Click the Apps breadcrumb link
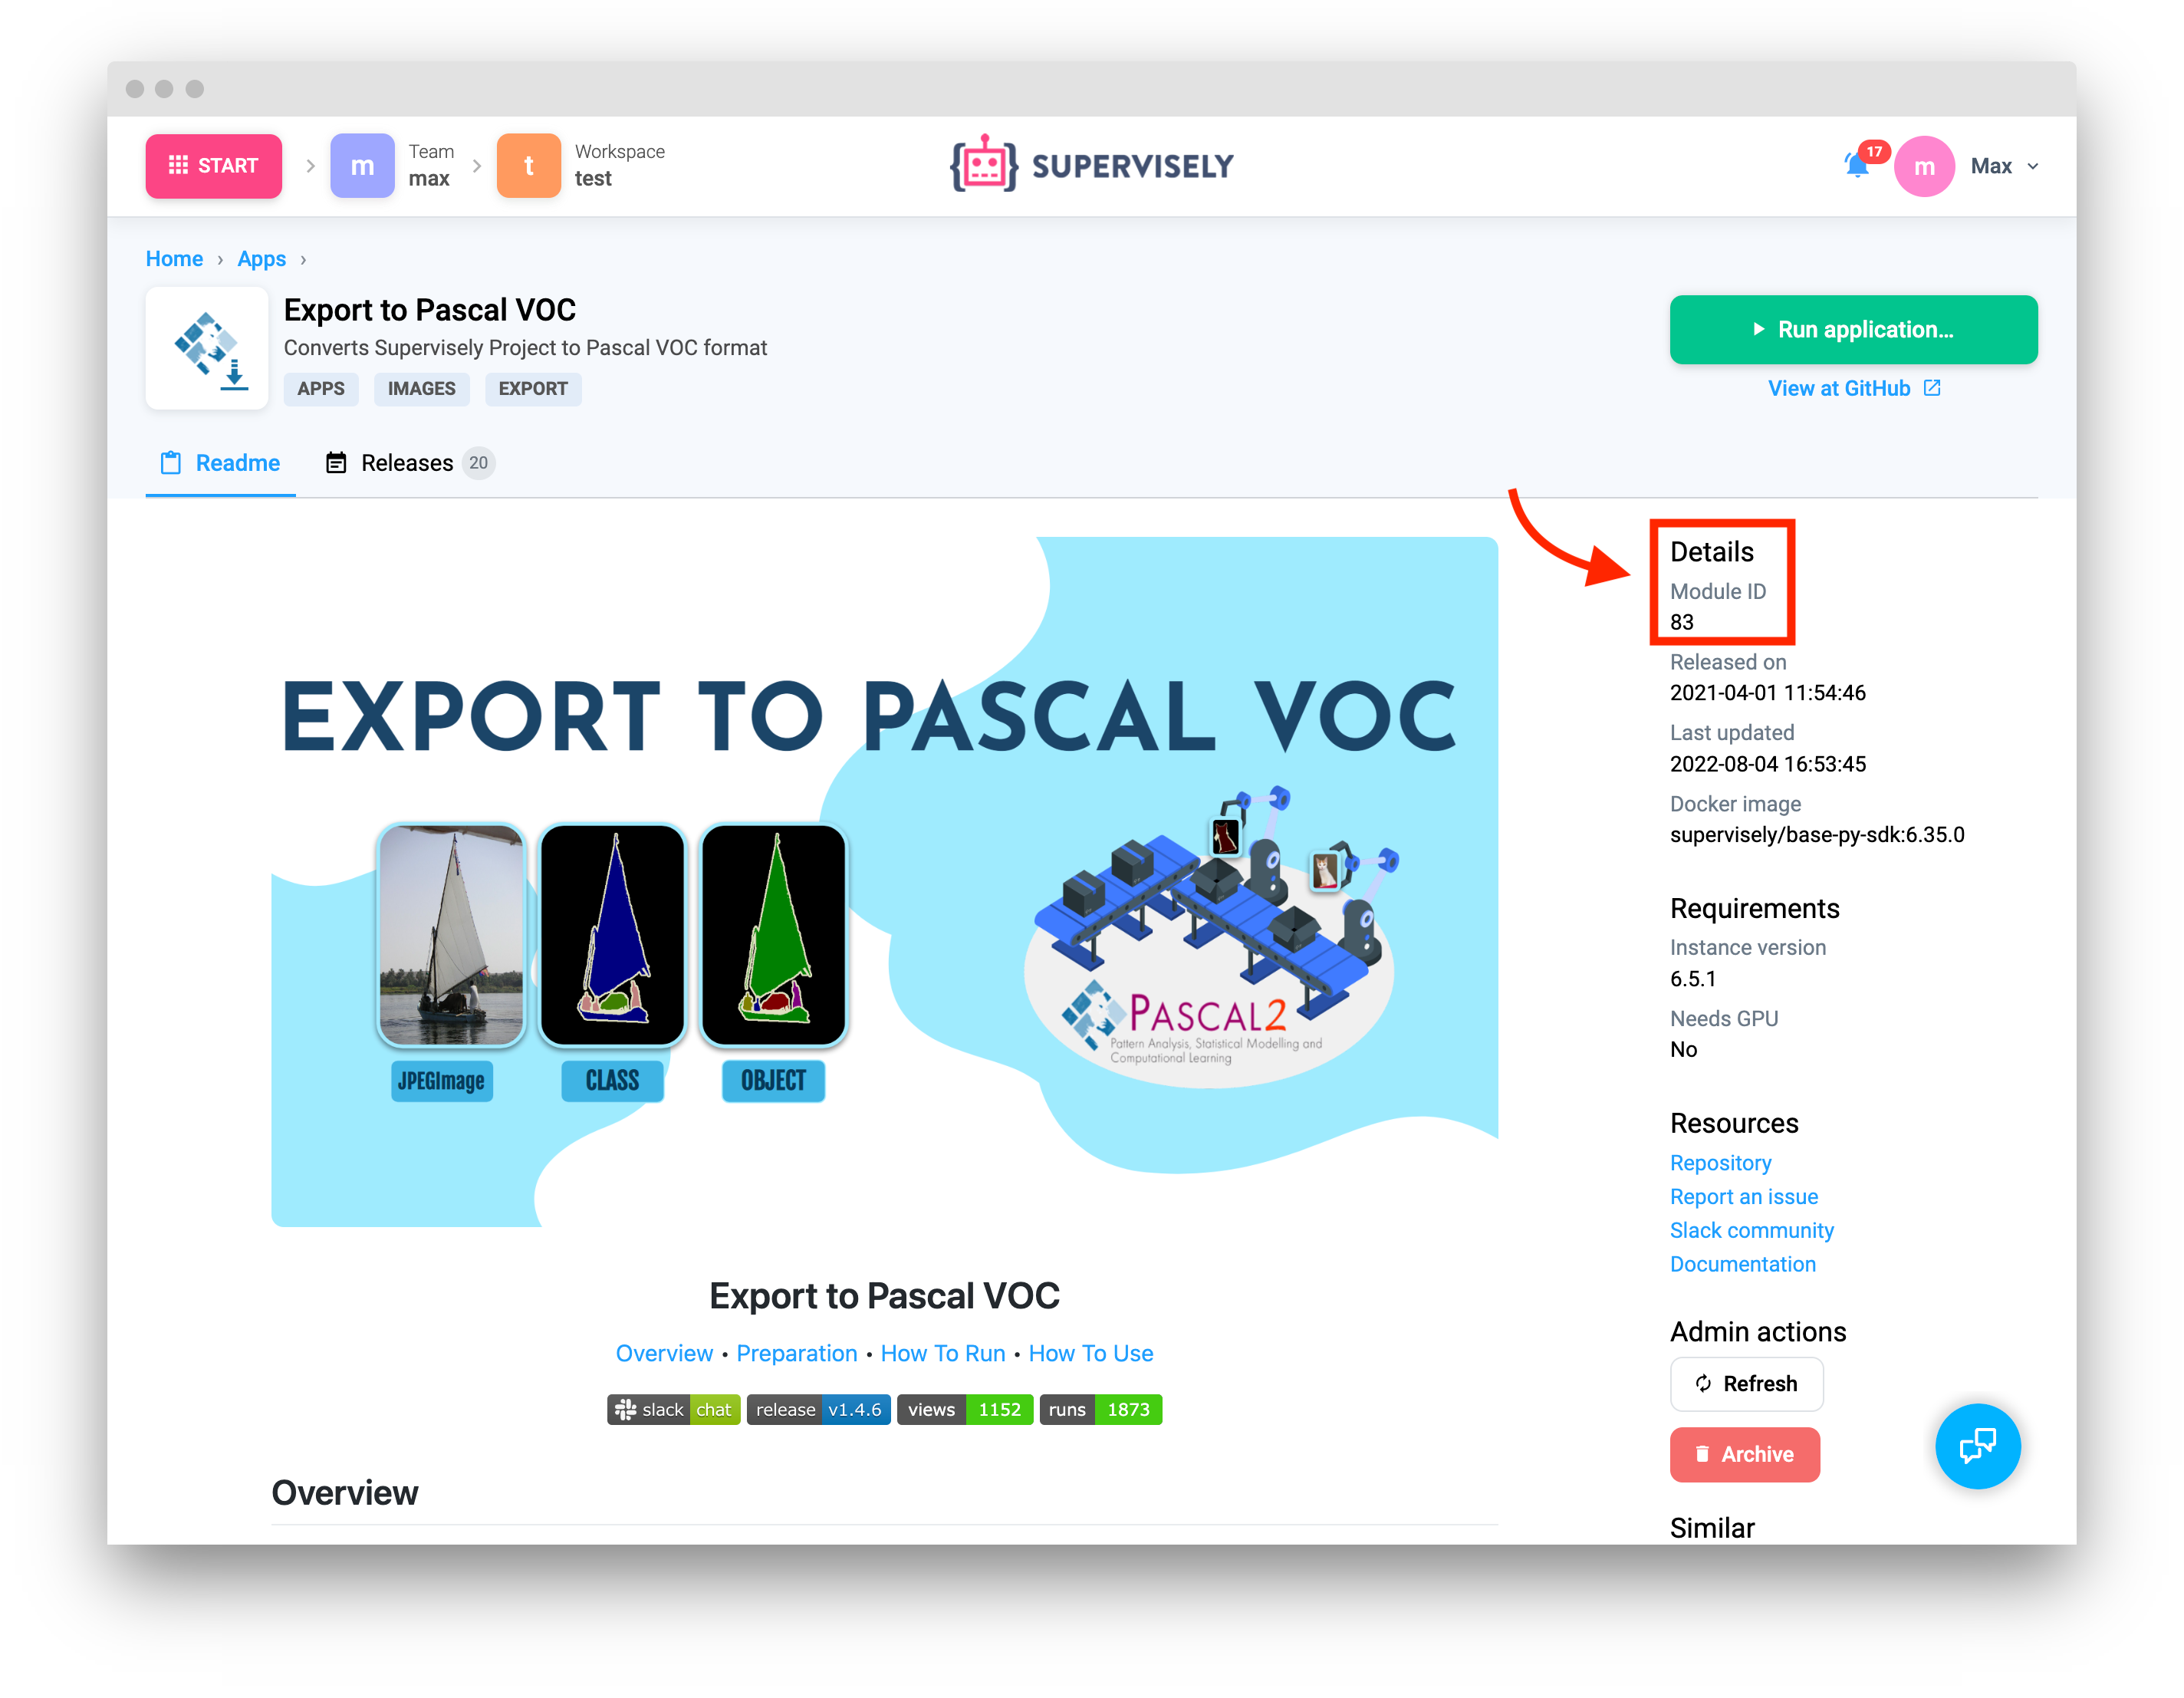The height and width of the screenshot is (1698, 2184). [x=261, y=259]
